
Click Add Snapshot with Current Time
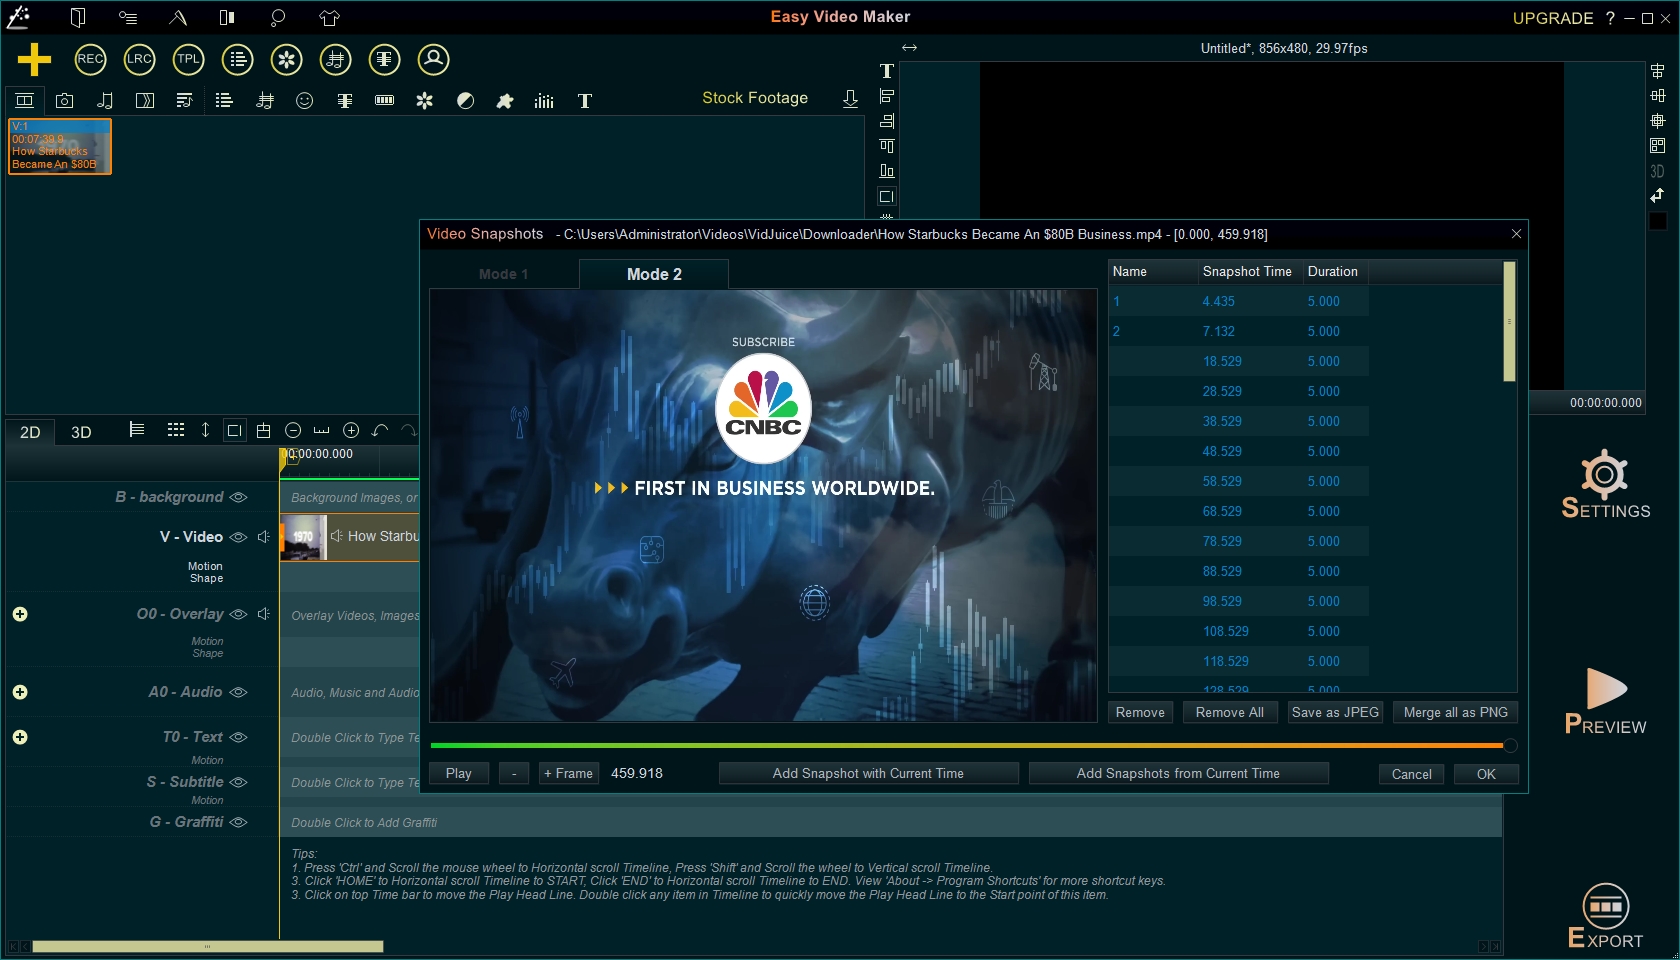[867, 773]
